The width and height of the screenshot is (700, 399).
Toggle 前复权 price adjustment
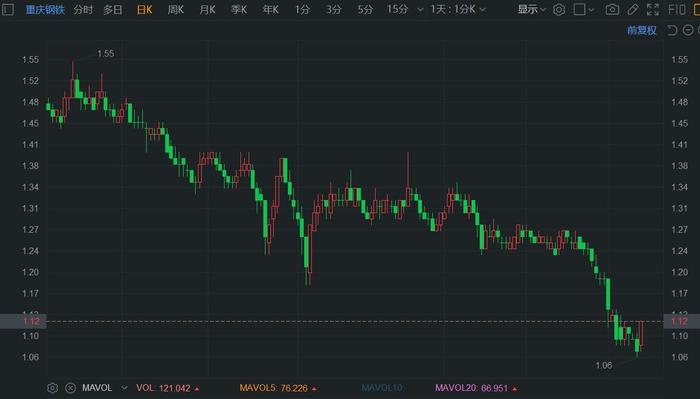[642, 30]
